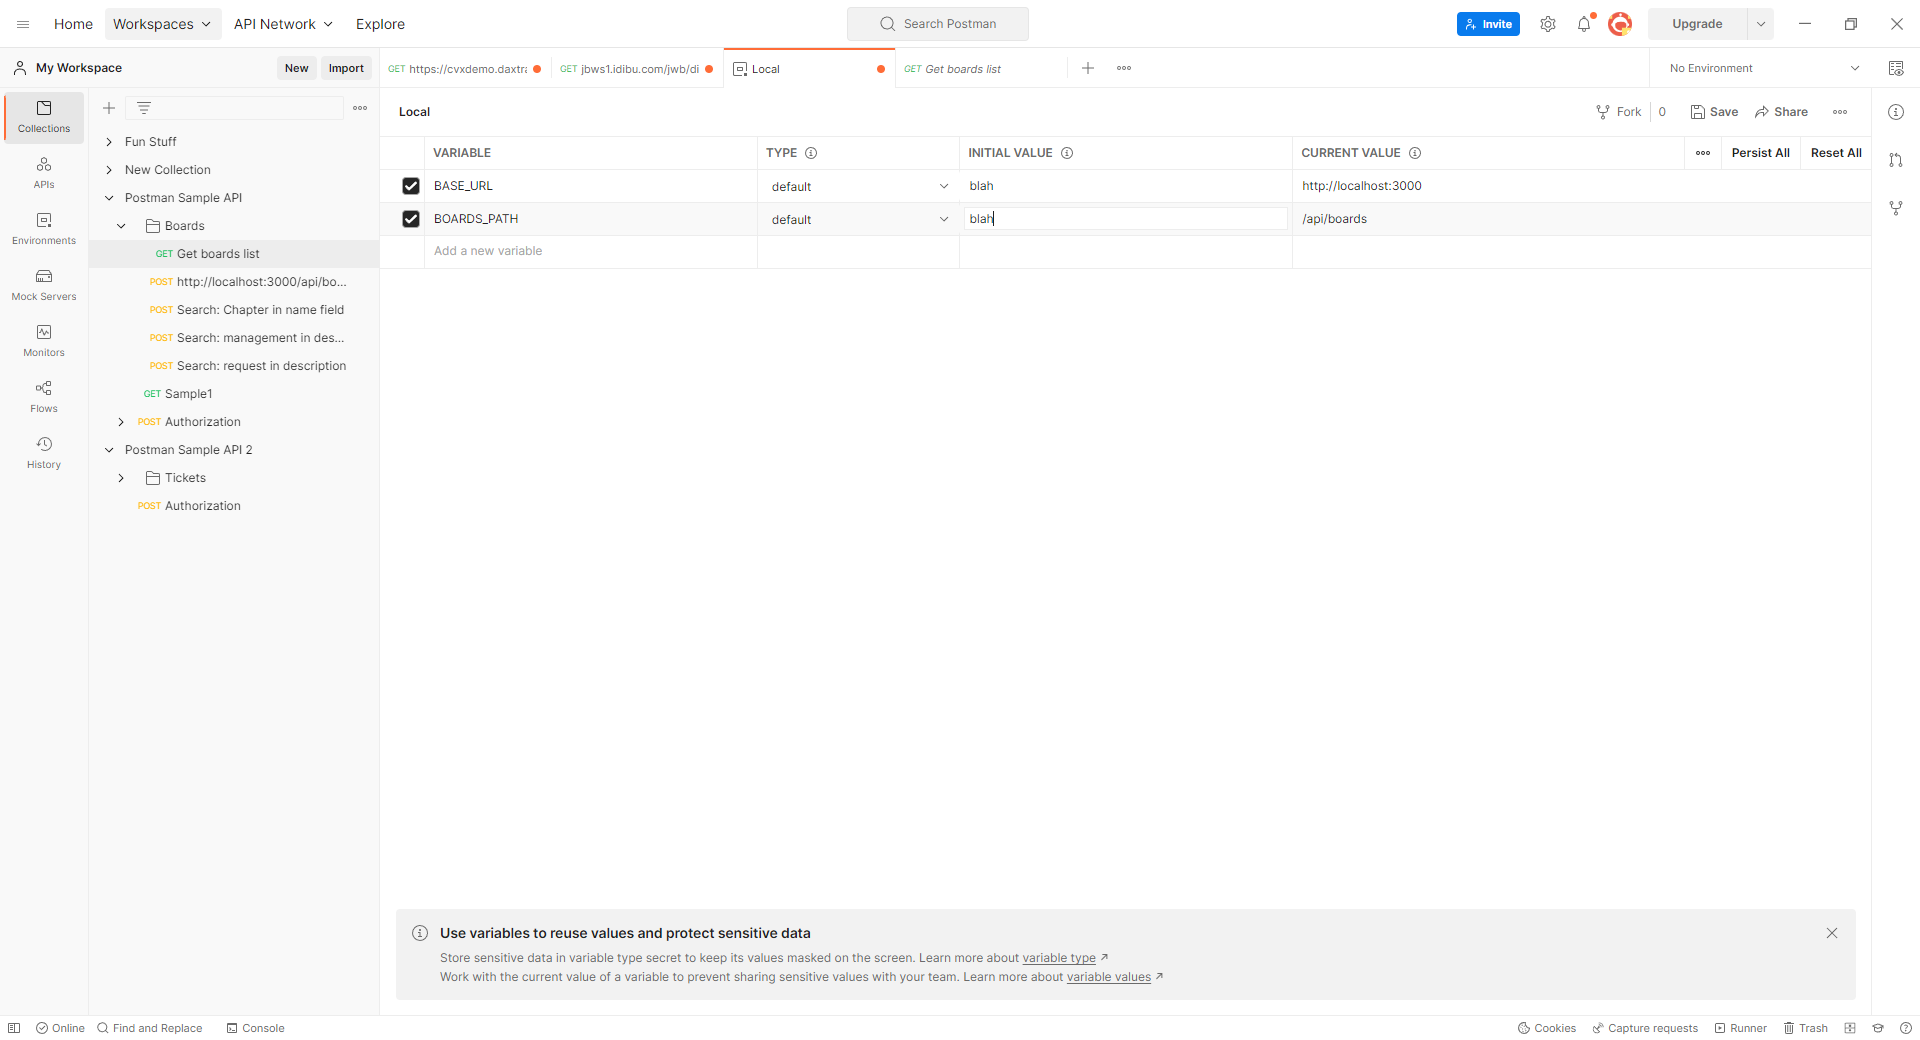Open the Workspaces dropdown

163,24
